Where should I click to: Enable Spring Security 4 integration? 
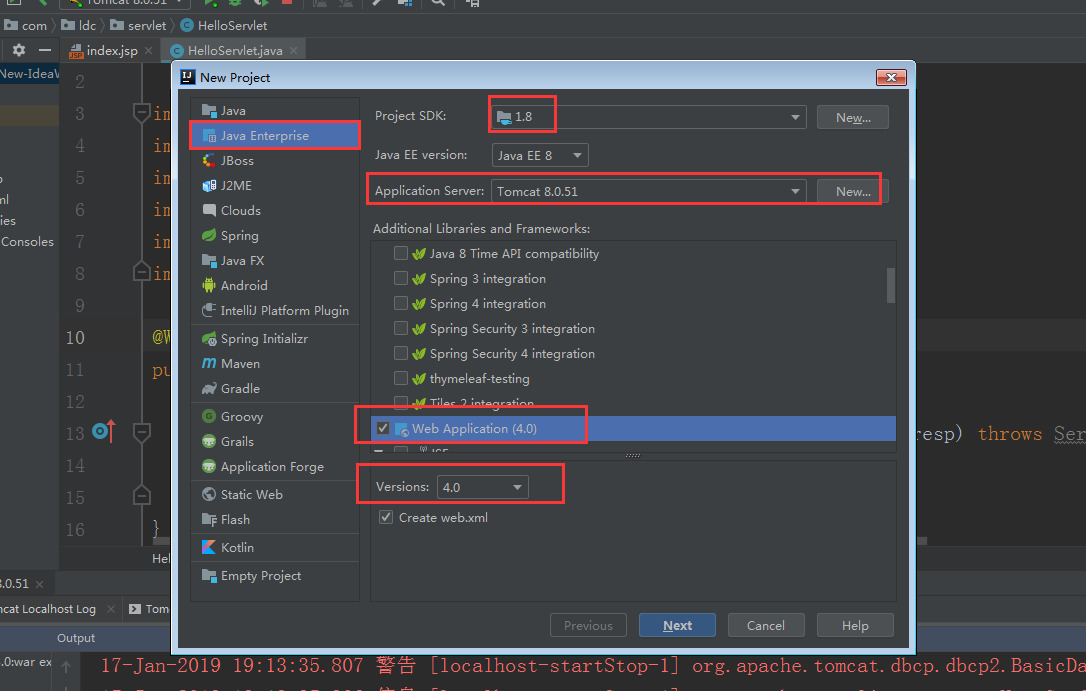tap(400, 352)
